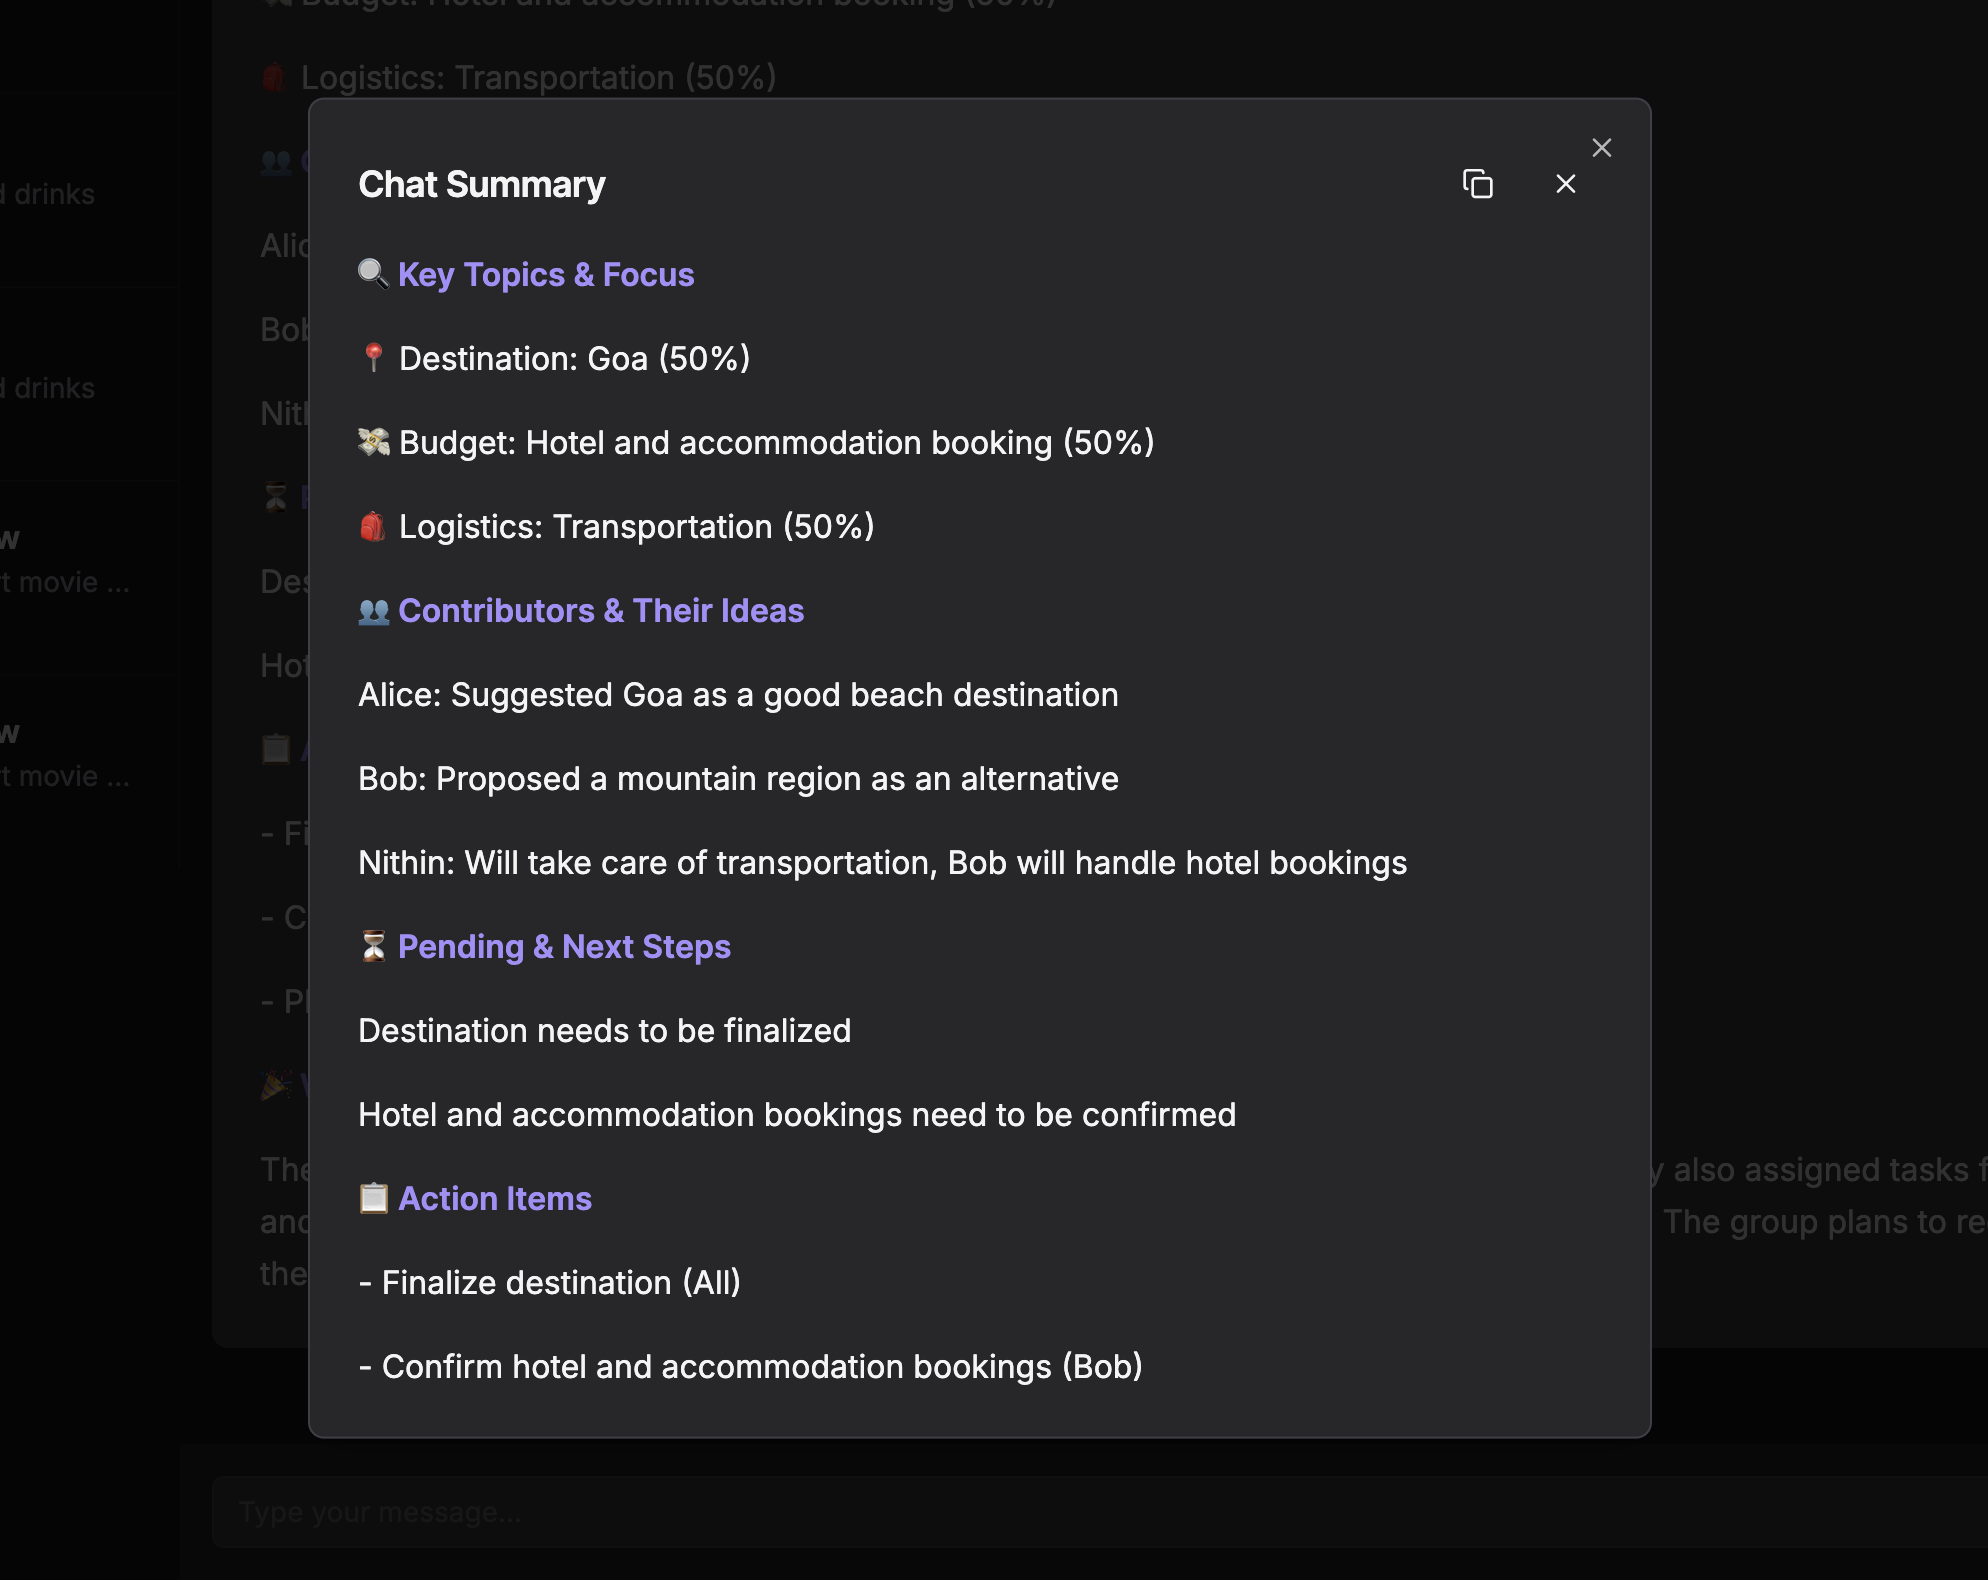Click the magnifying glass emoji icon
Viewport: 1988px width, 1580px height.
(x=373, y=274)
